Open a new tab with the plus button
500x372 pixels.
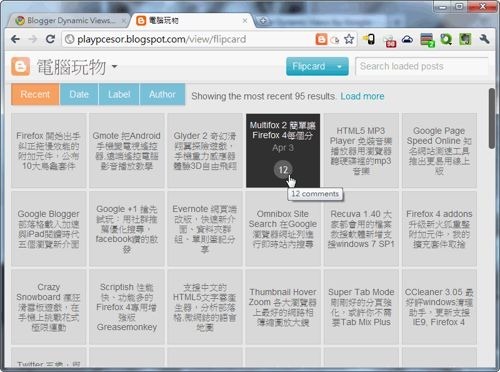pos(263,21)
